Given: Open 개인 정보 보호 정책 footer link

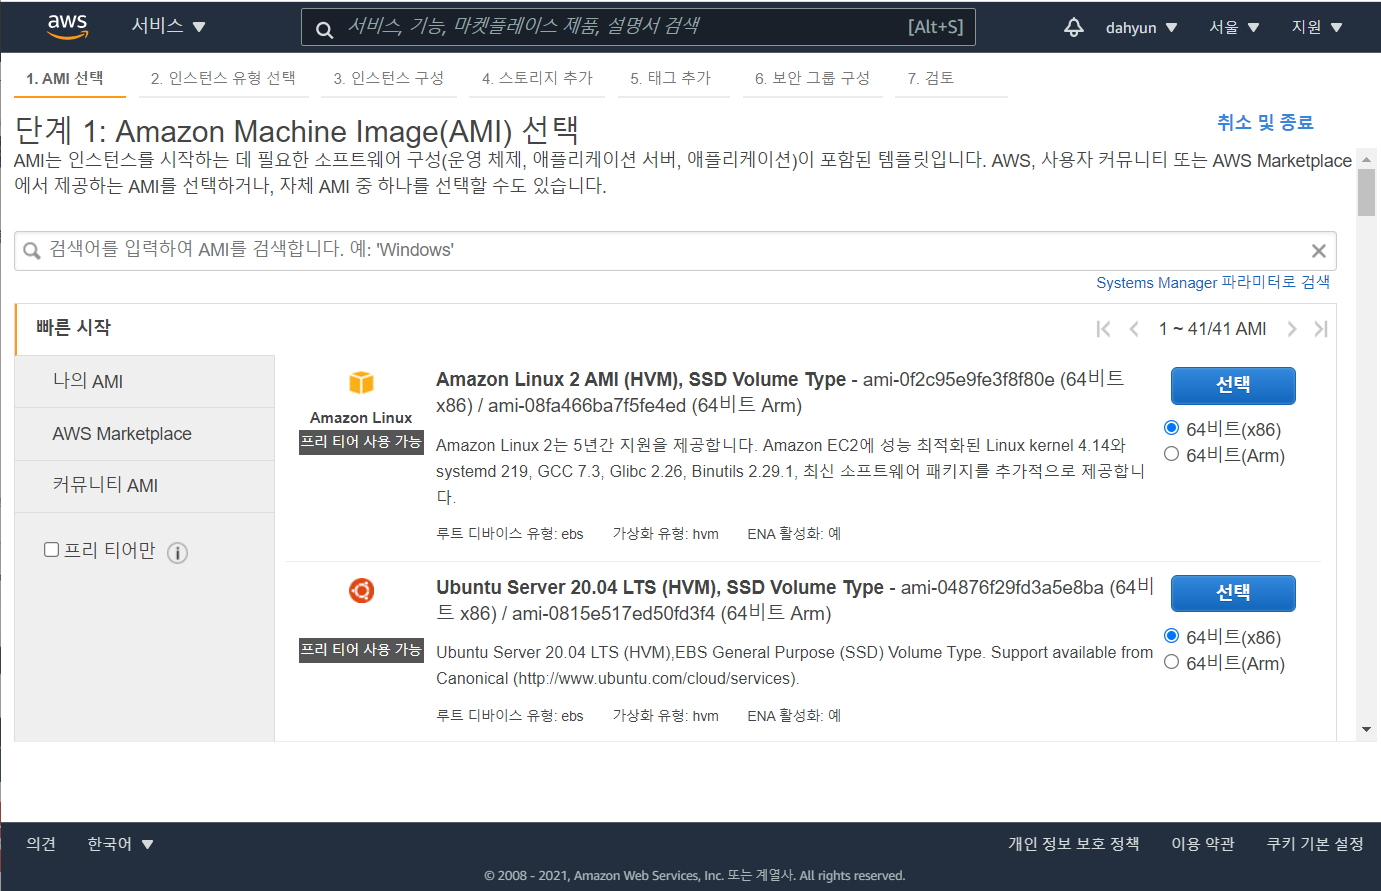Looking at the screenshot, I should [1074, 844].
